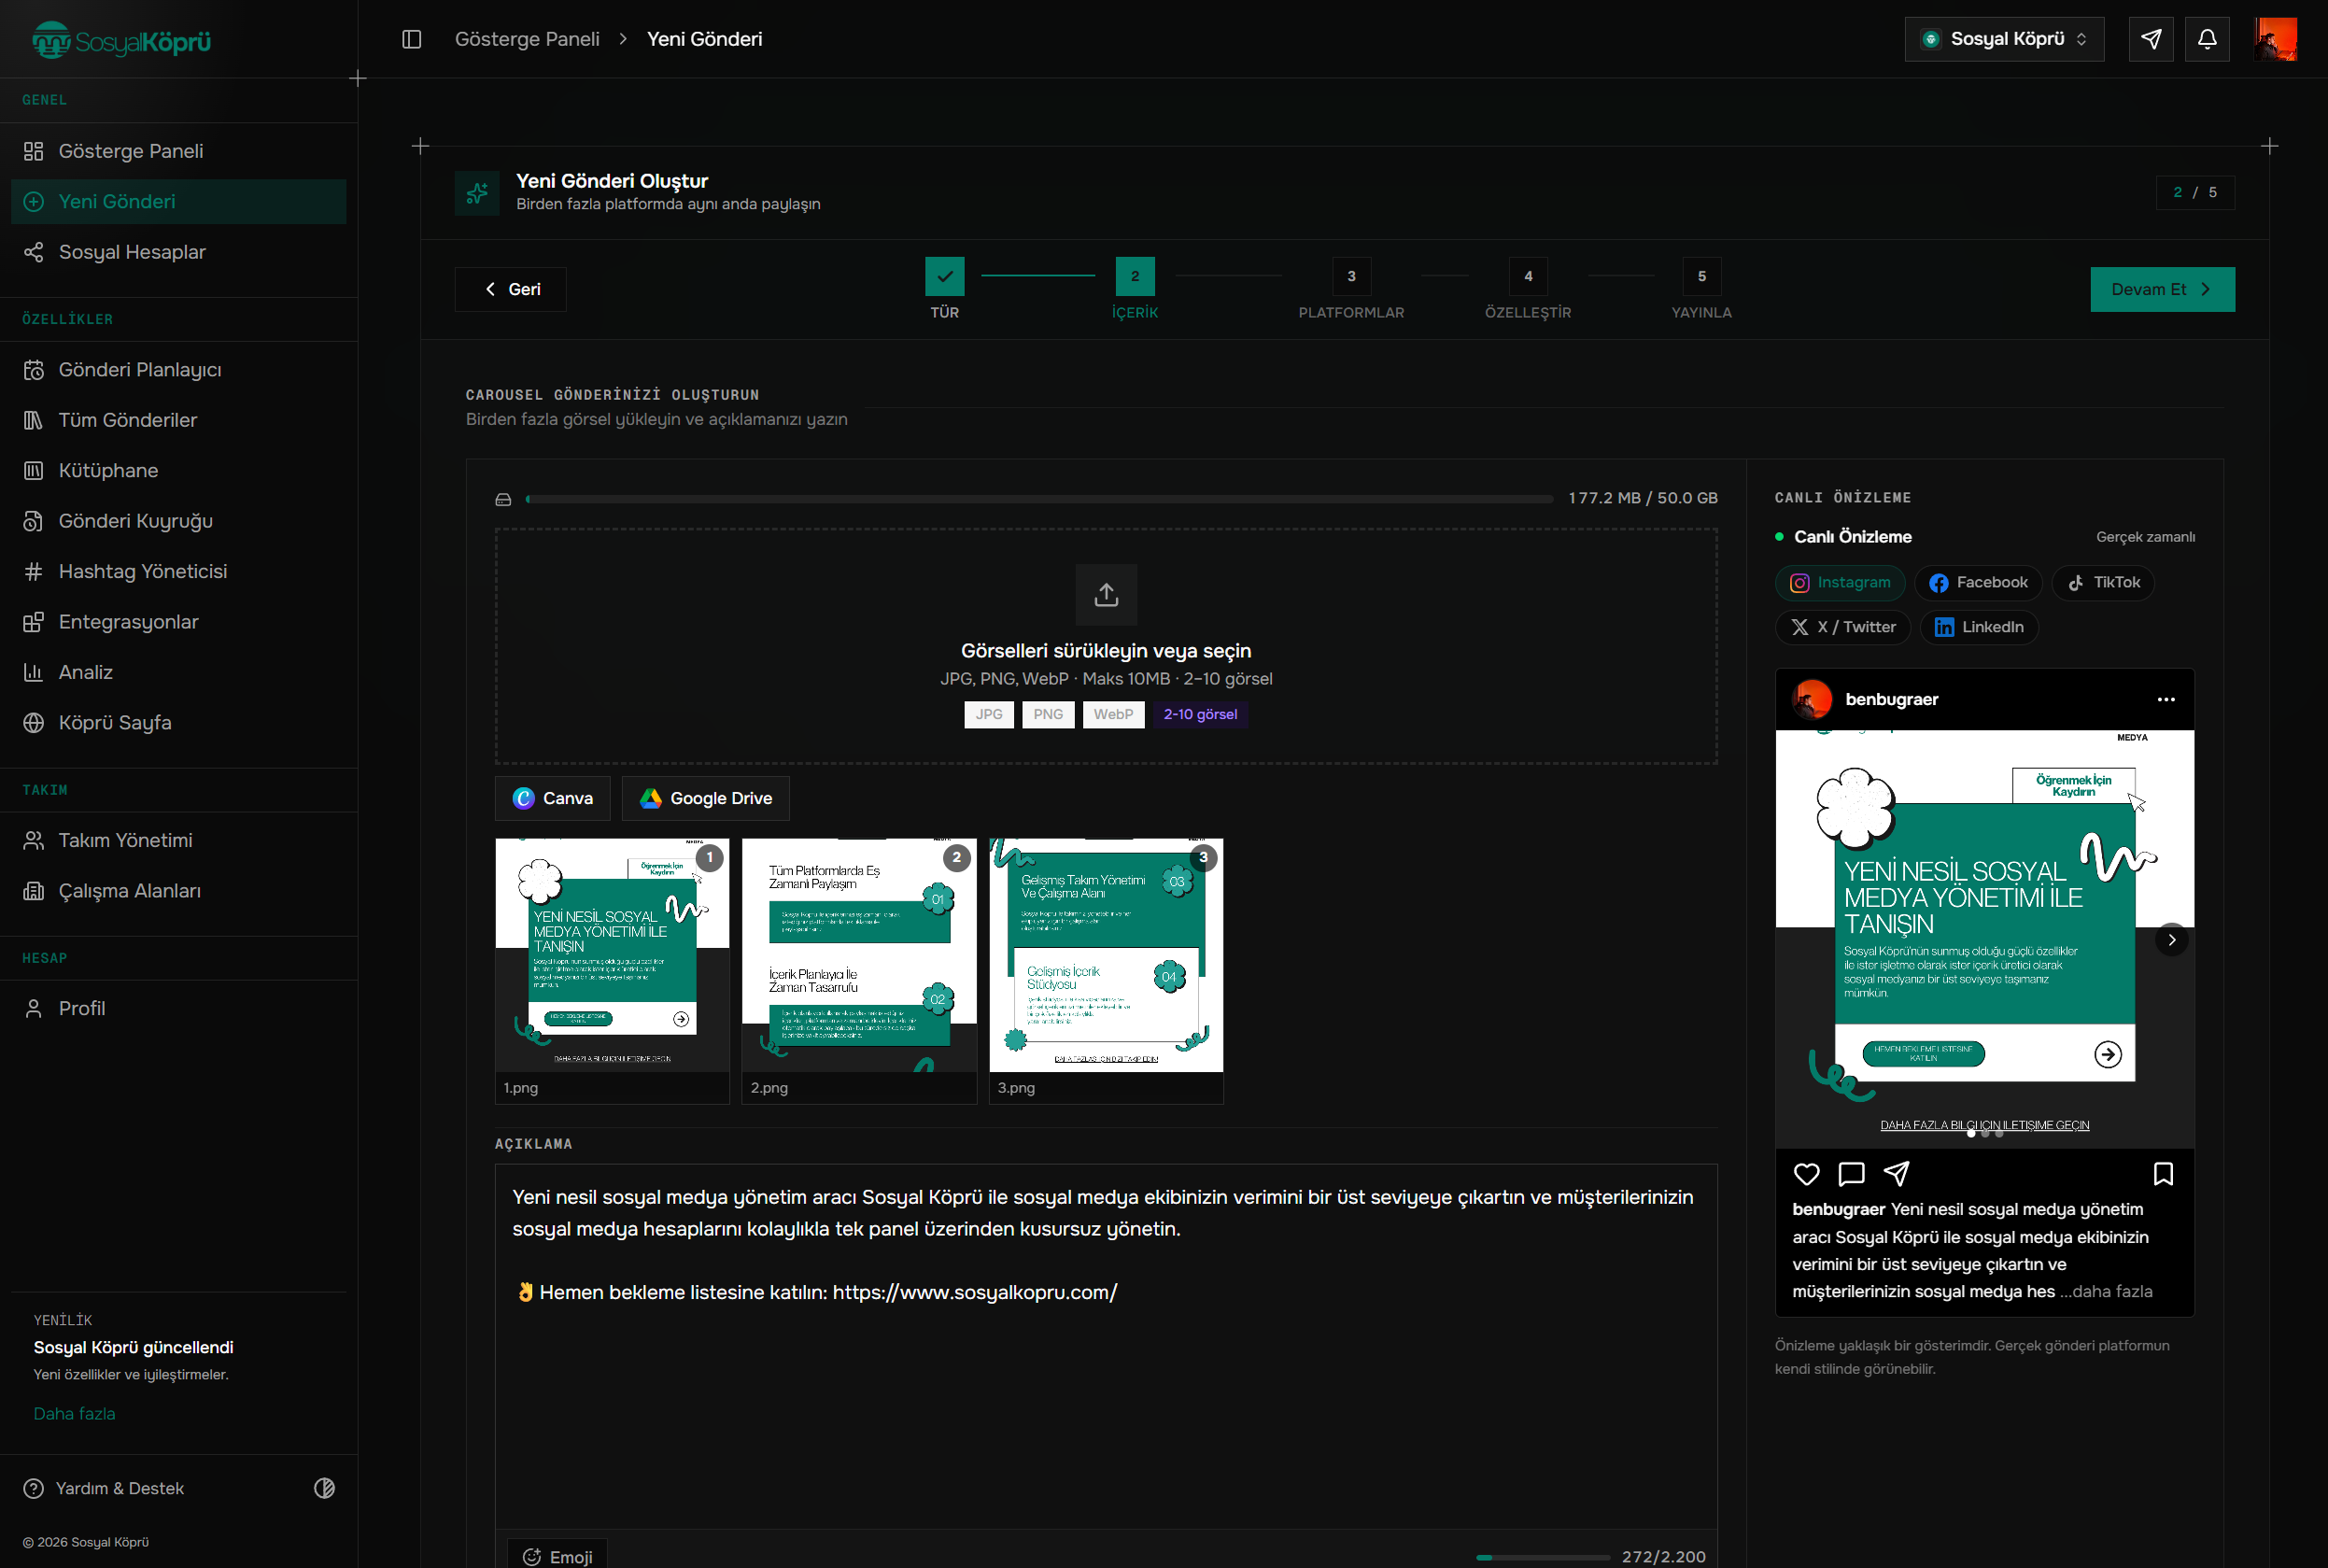Viewport: 2328px width, 1568px height.
Task: Switch preview to Instagram
Action: tap(1840, 583)
